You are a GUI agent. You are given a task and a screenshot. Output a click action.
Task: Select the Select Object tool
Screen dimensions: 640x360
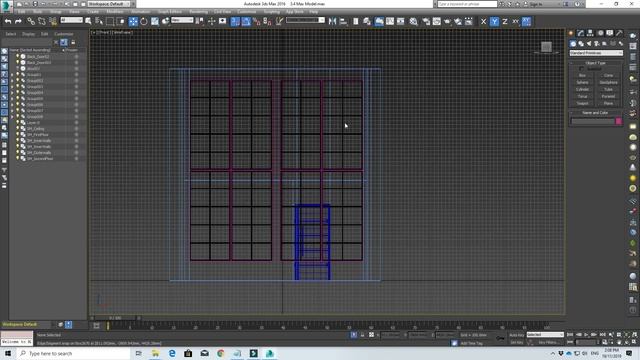point(88,21)
